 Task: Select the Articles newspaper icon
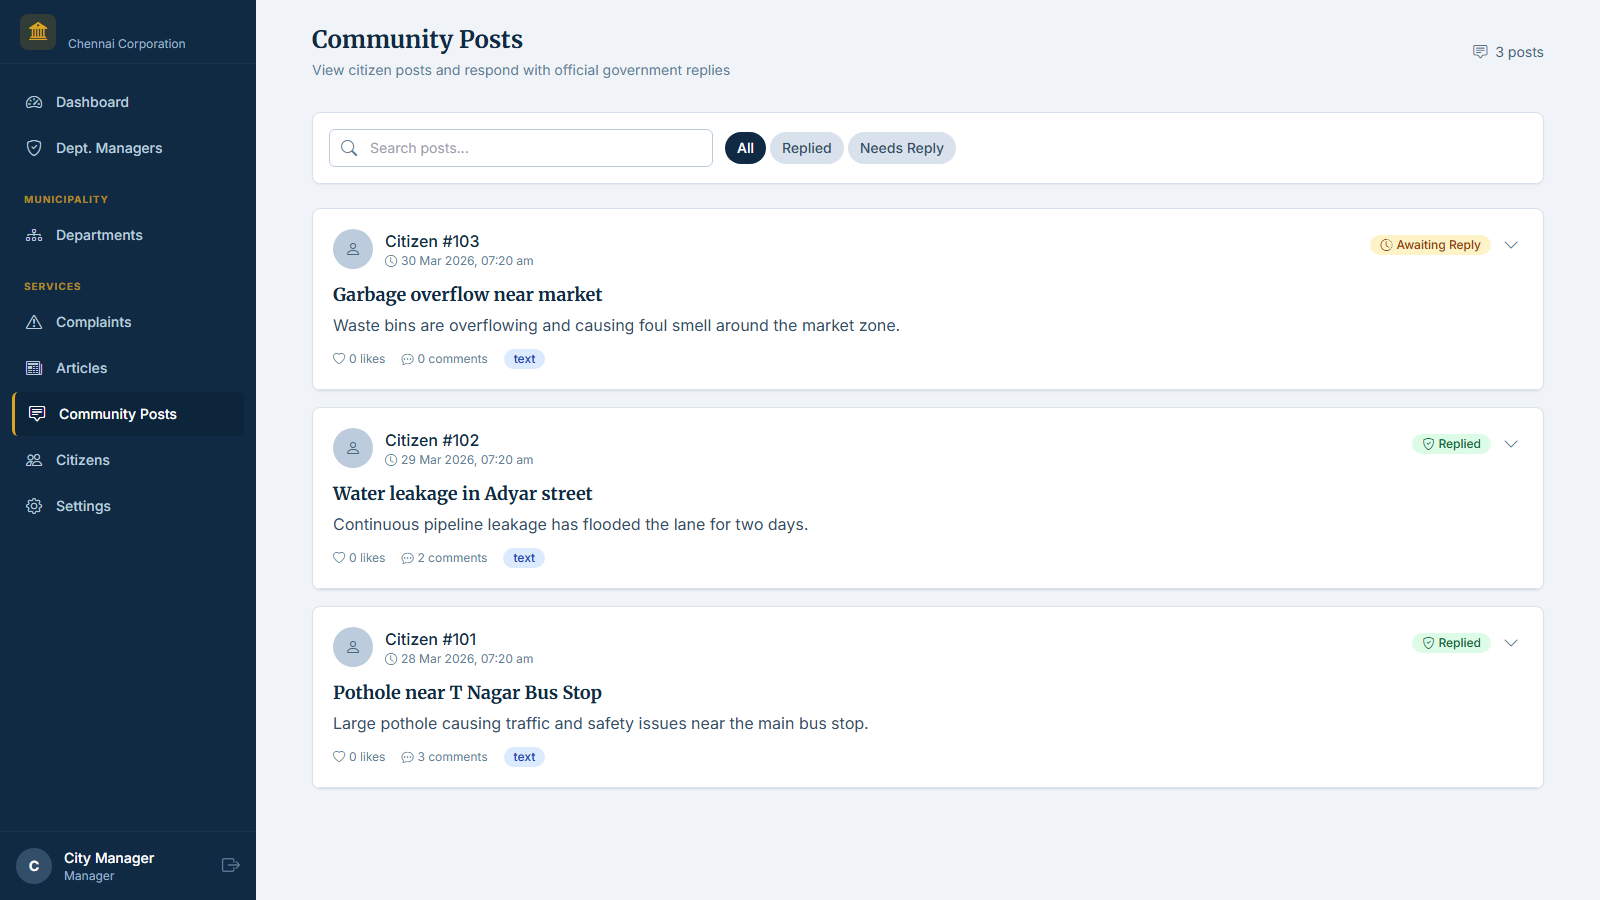33,368
